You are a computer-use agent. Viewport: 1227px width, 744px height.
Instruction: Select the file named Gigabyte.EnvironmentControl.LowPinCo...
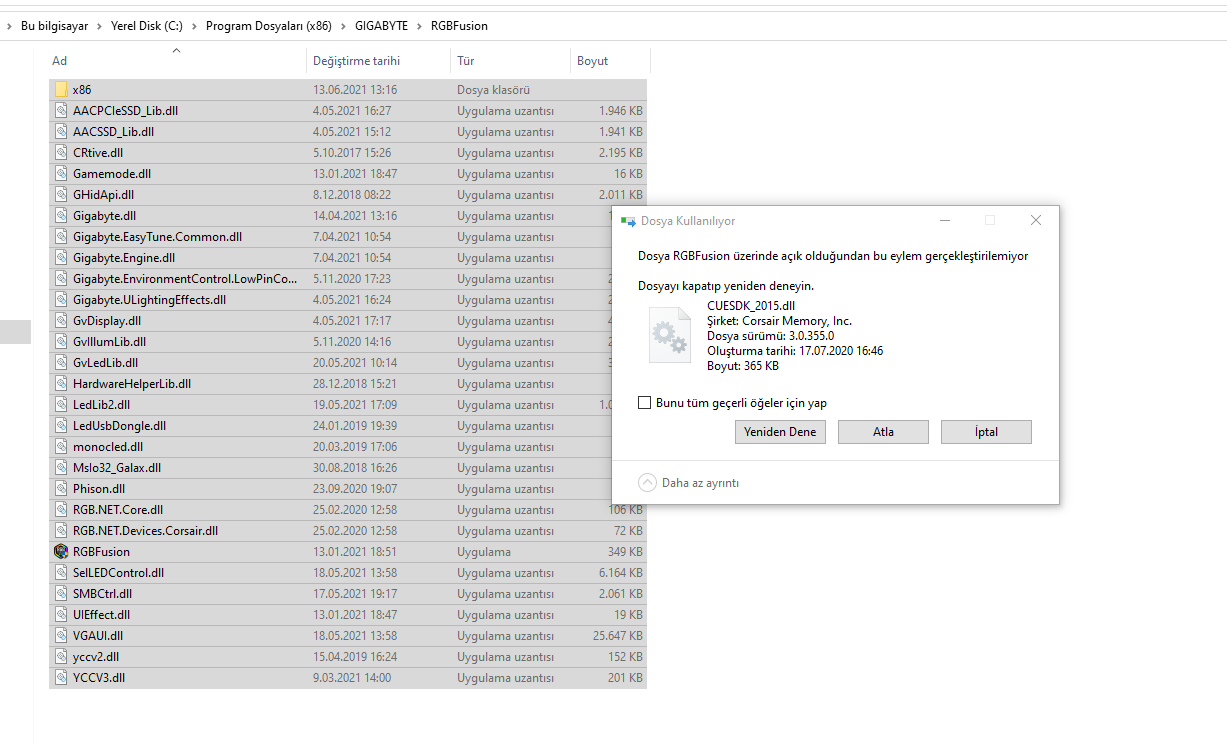click(x=185, y=279)
